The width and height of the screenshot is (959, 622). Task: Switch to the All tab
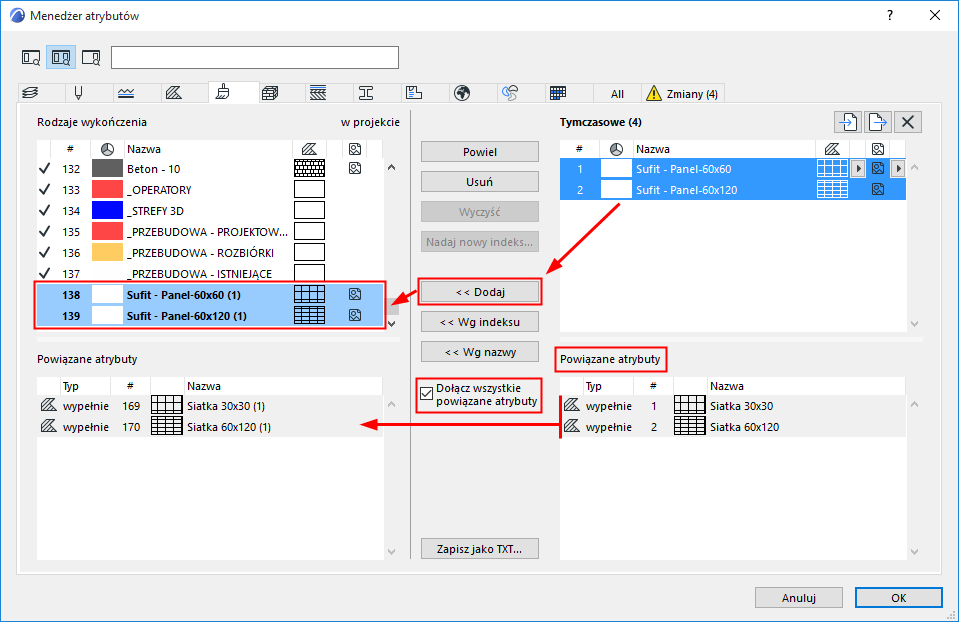coord(617,94)
